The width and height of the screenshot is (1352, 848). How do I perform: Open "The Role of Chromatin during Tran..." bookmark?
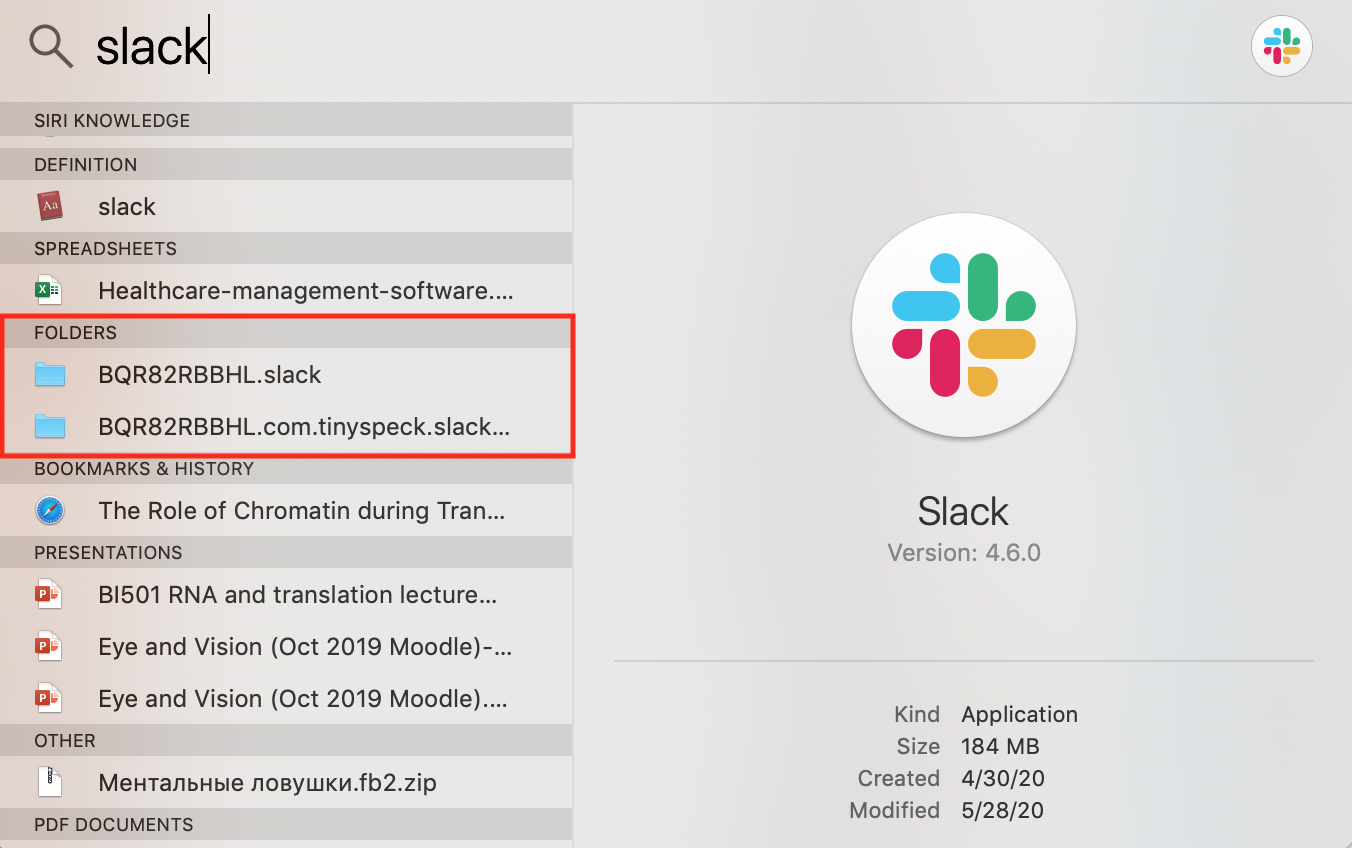(x=286, y=511)
